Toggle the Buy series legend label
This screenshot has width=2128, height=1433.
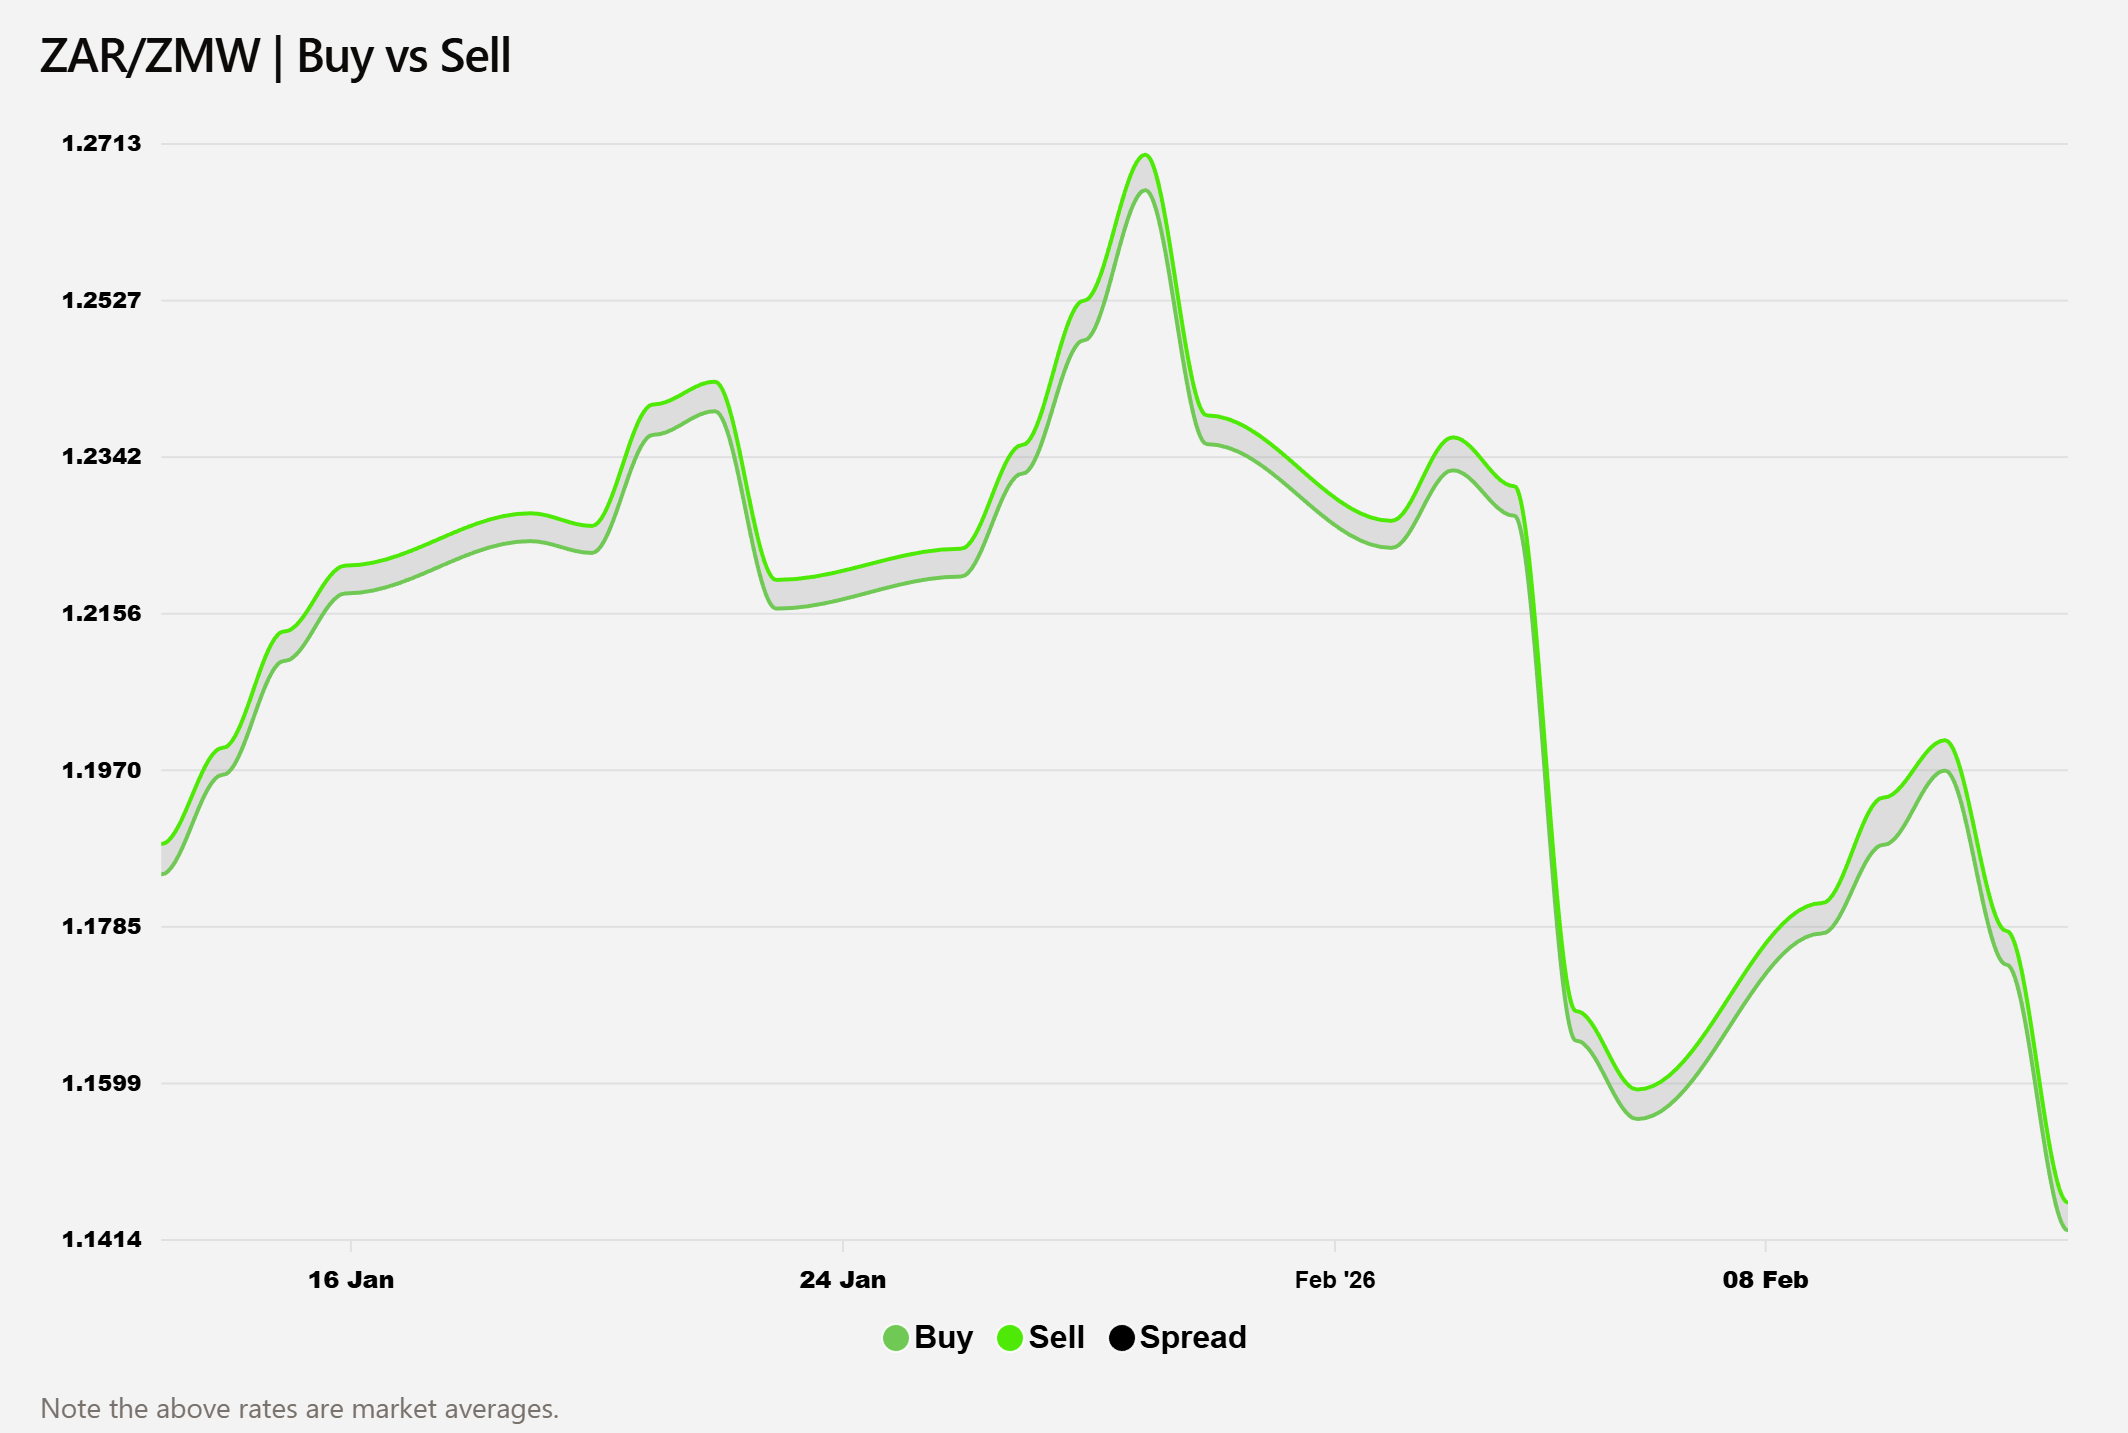943,1338
